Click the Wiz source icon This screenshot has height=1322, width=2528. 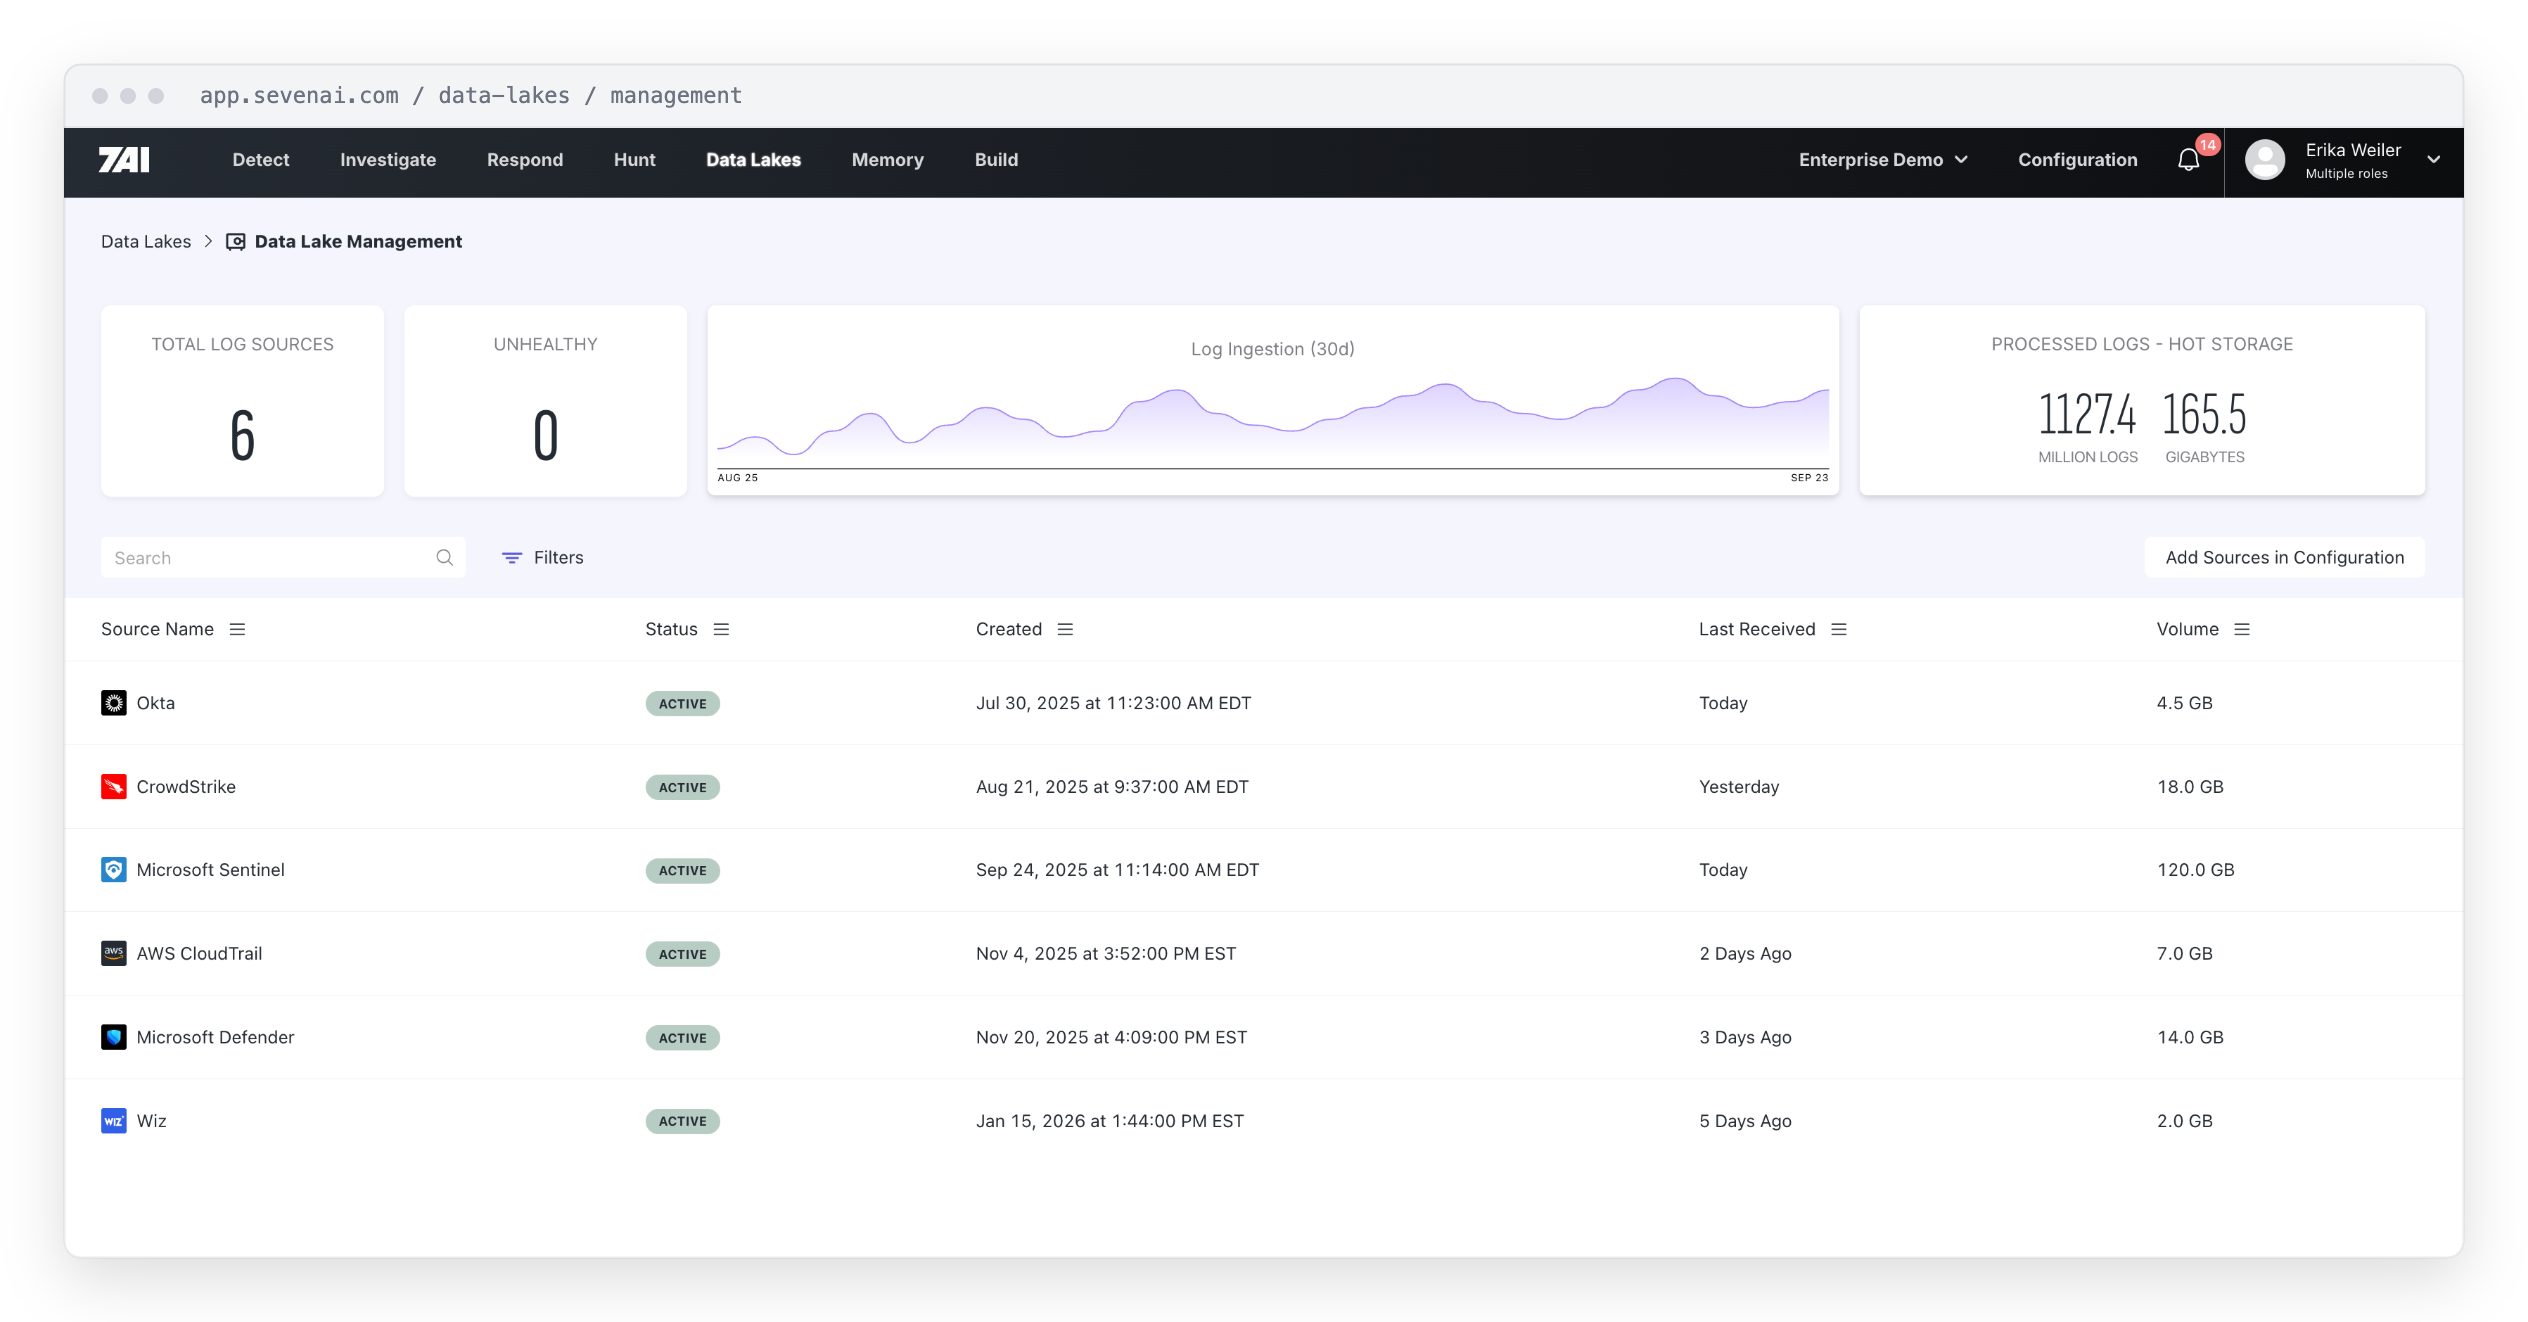pos(114,1121)
